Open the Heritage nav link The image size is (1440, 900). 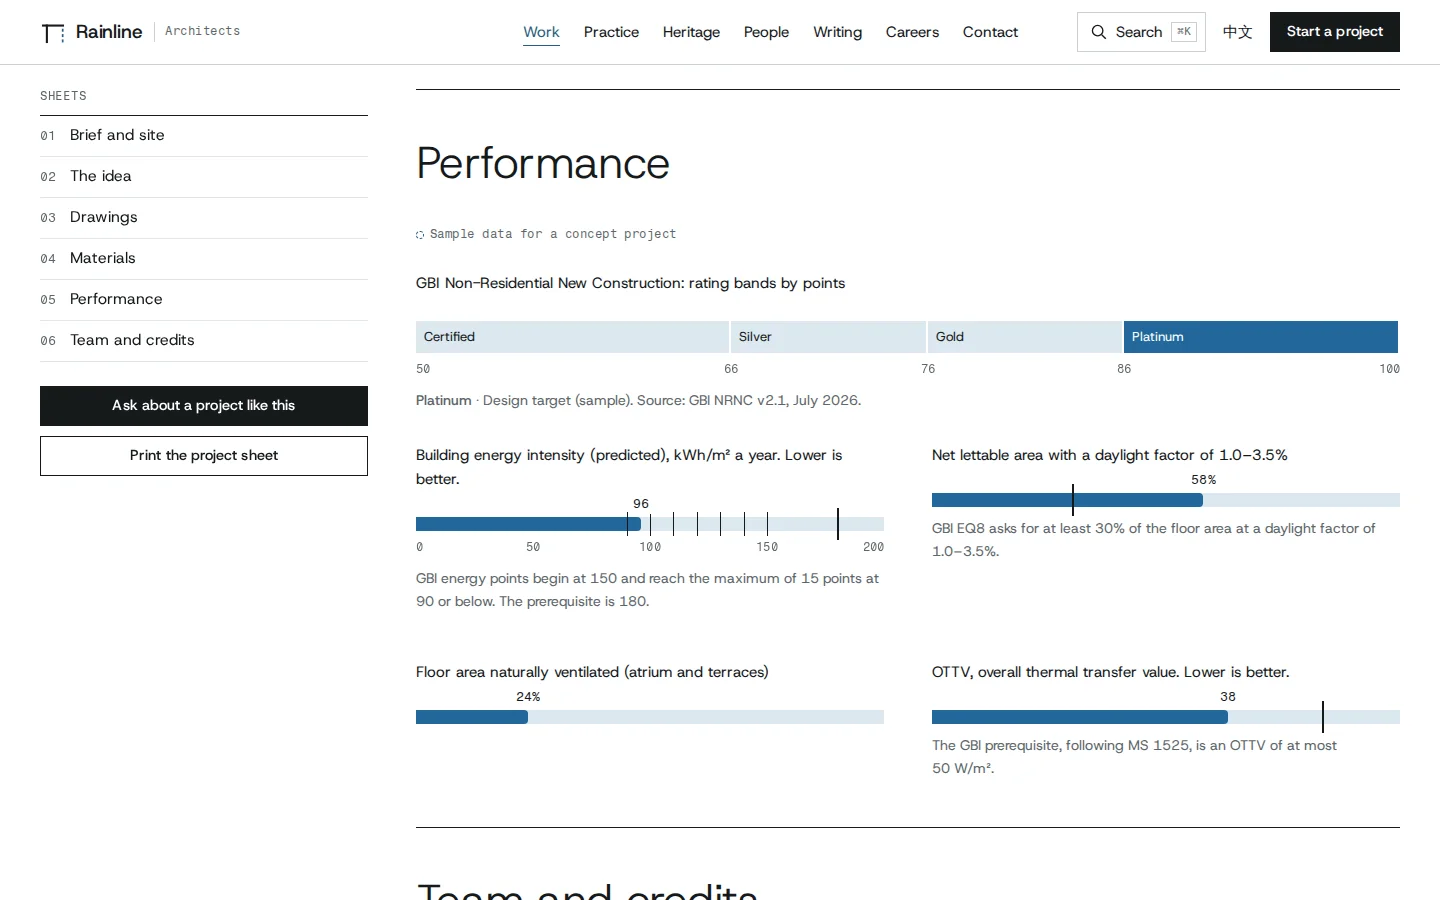pyautogui.click(x=691, y=32)
